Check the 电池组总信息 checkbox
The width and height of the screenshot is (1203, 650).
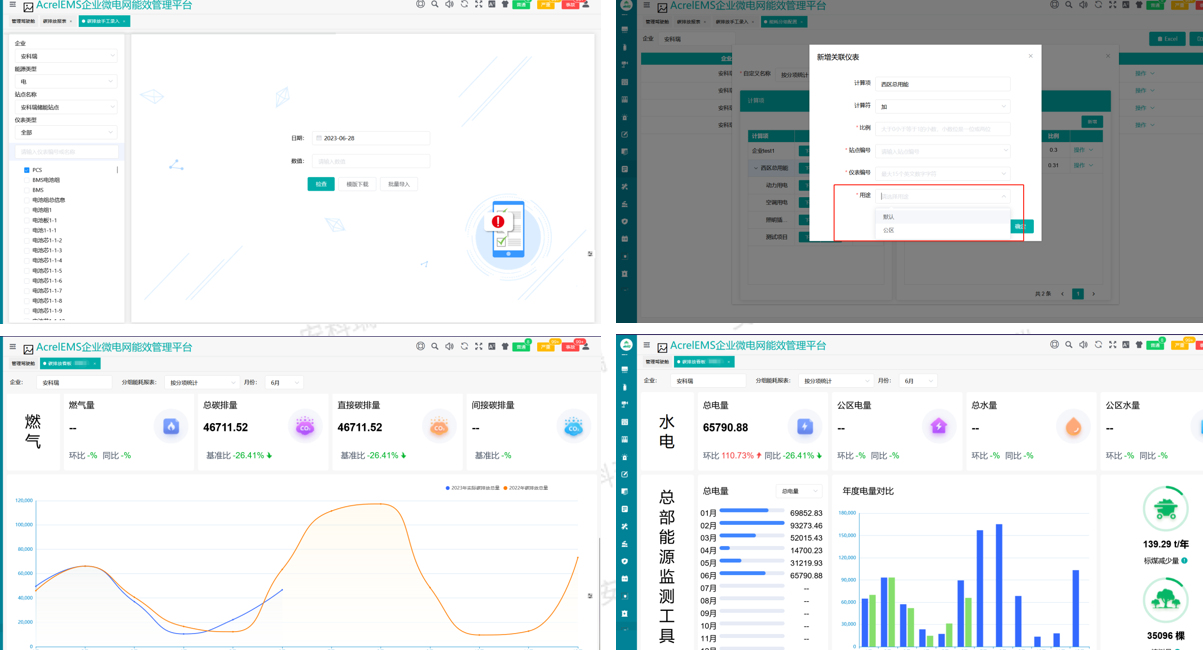[x=26, y=200]
